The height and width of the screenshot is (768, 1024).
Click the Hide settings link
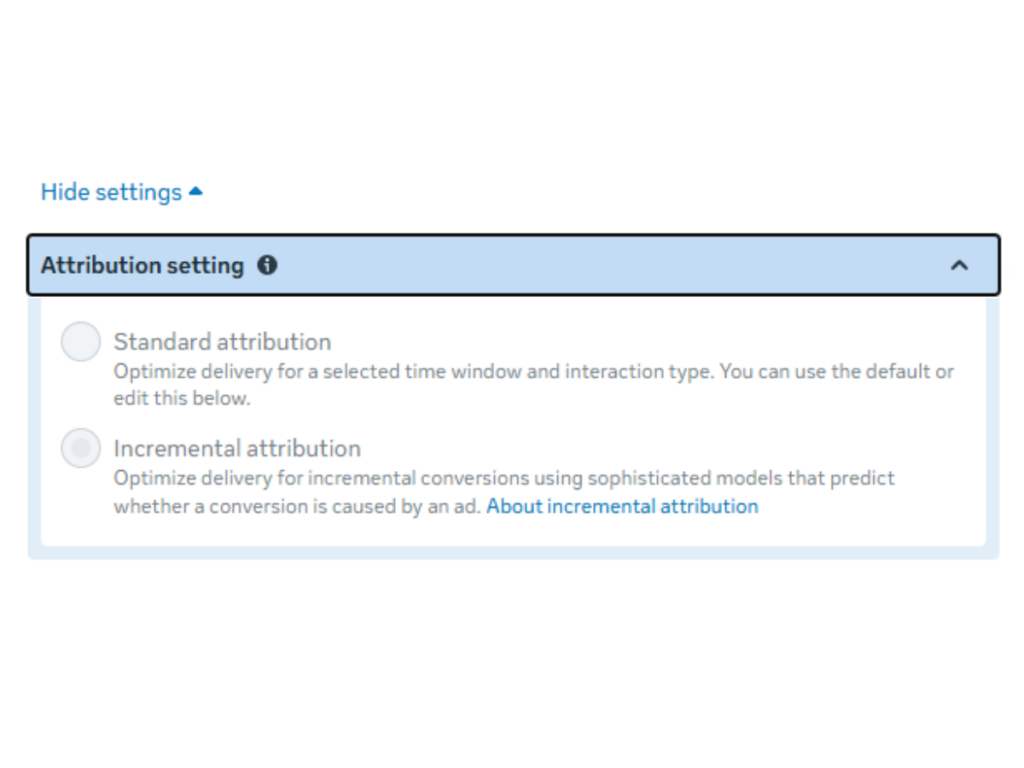111,192
